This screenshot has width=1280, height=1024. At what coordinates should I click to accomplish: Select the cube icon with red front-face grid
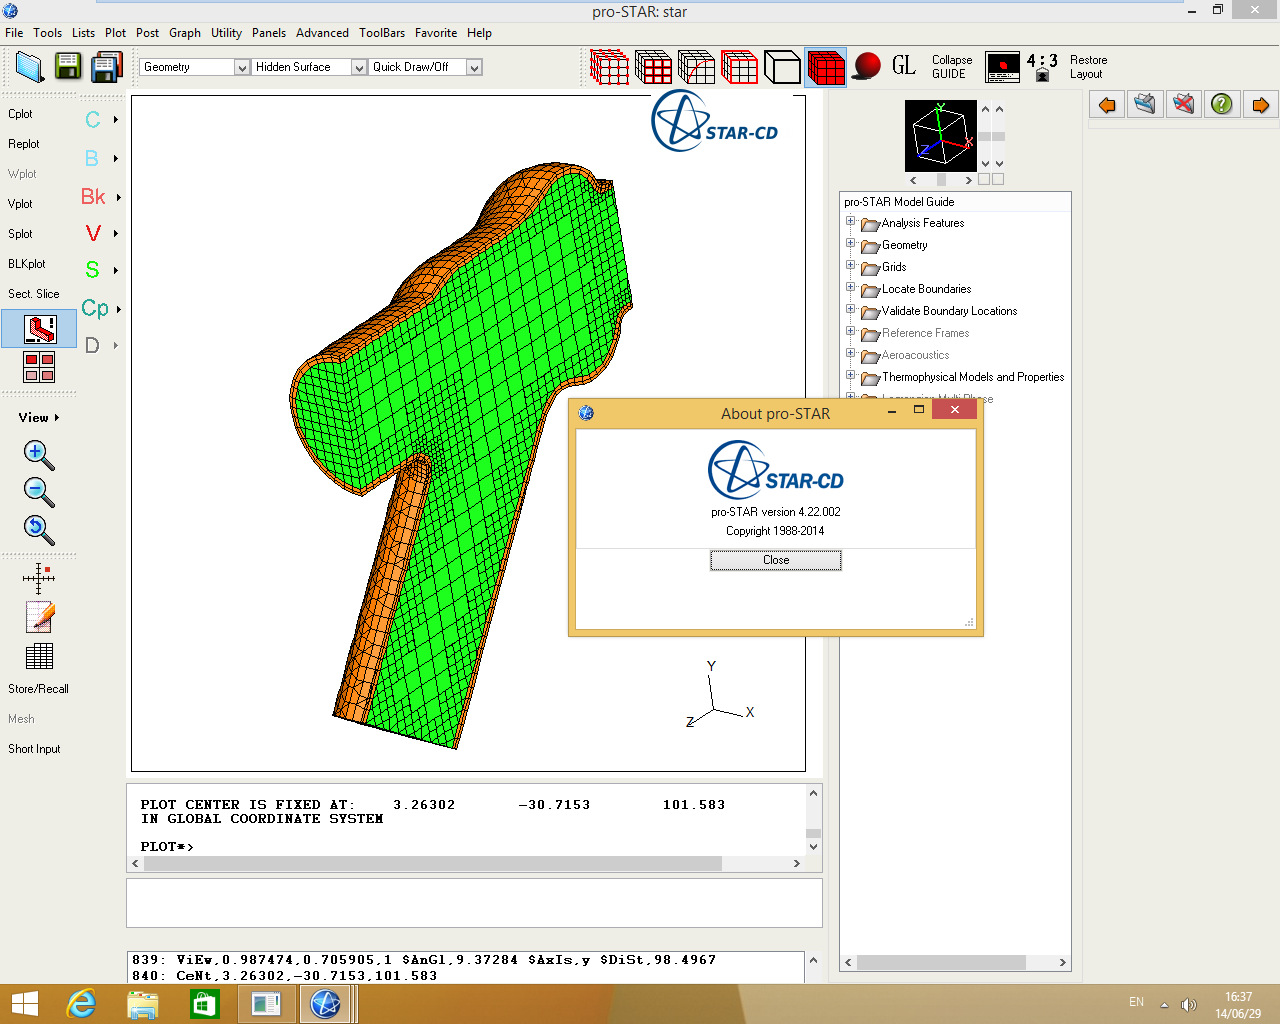(x=653, y=67)
